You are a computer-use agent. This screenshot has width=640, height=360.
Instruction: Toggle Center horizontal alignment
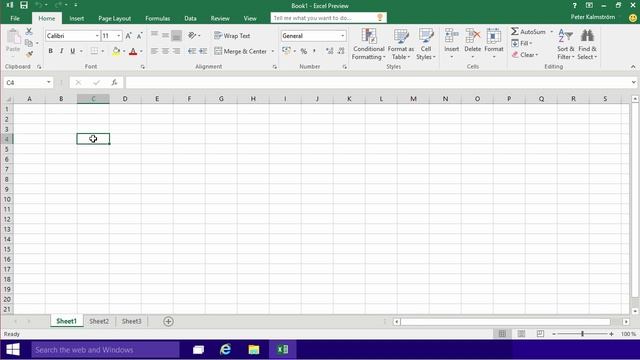(x=165, y=51)
